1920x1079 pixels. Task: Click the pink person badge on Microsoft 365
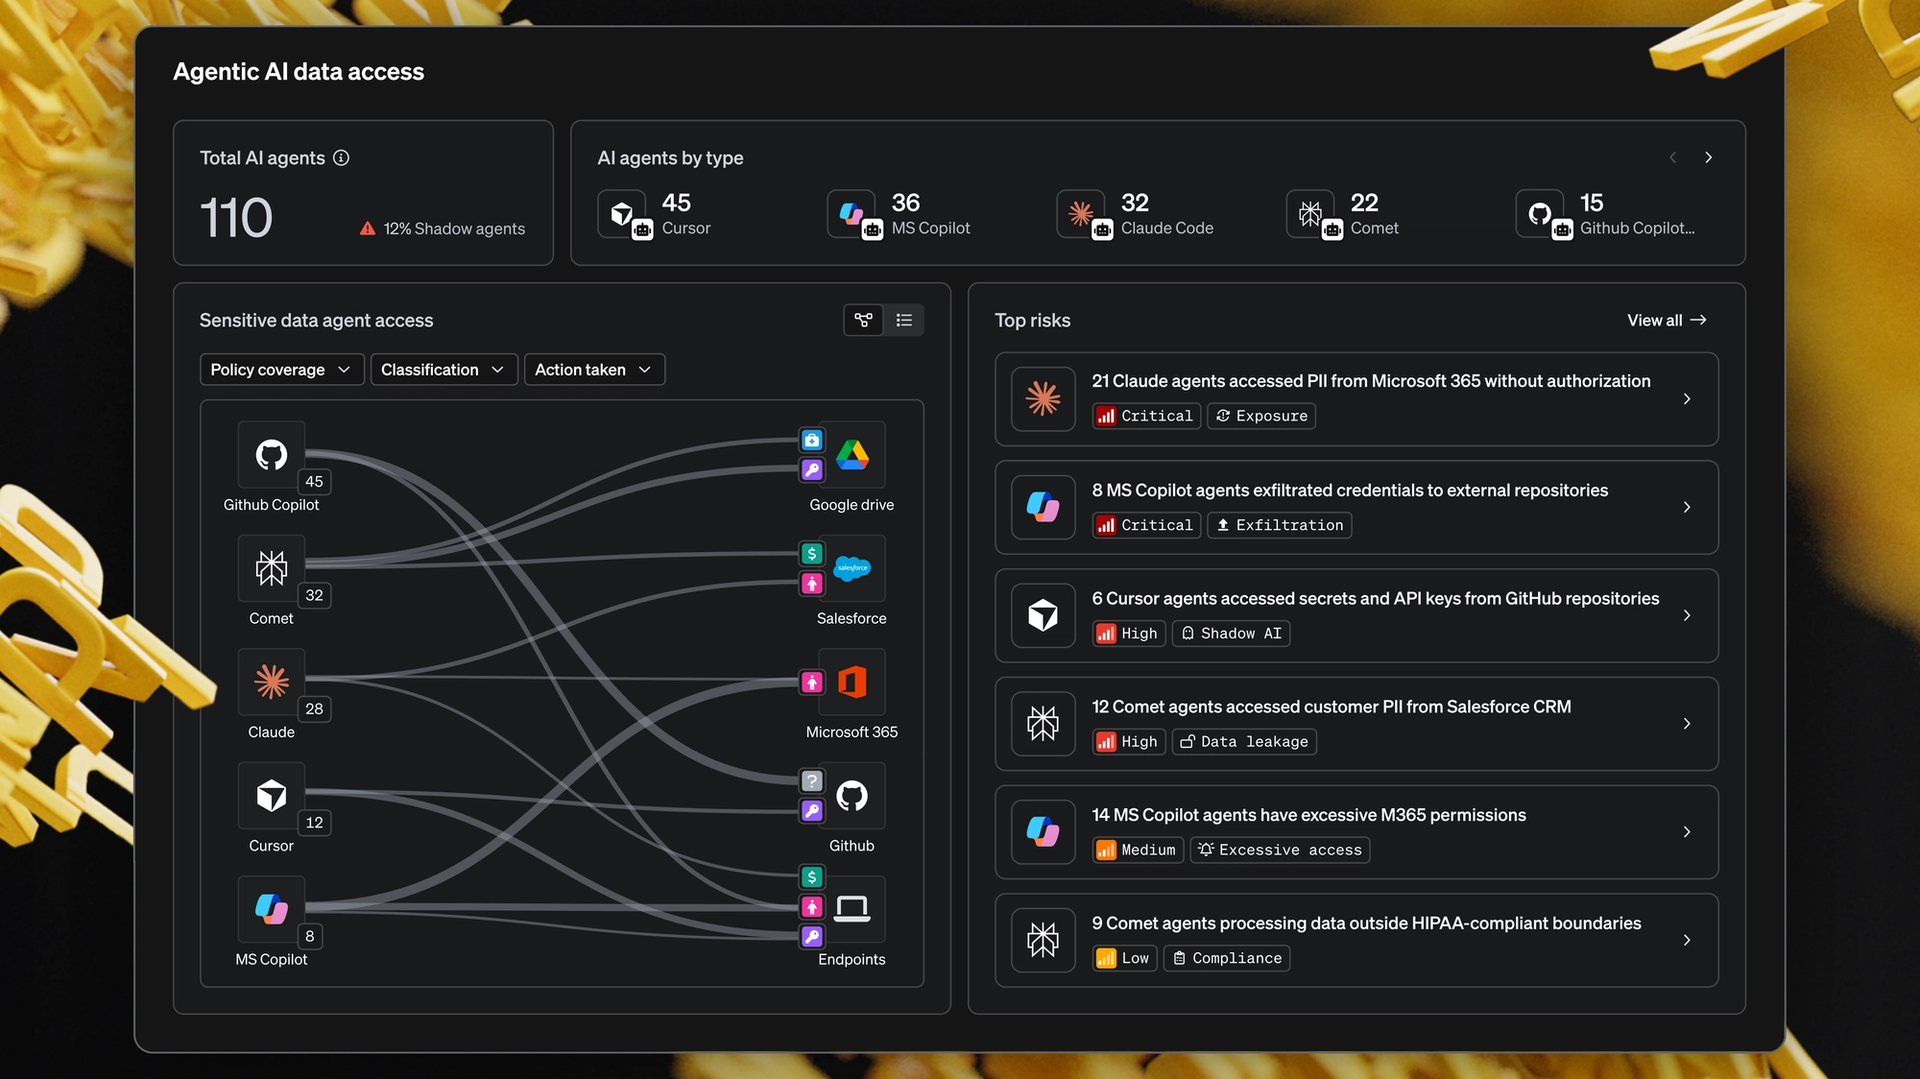(x=812, y=682)
